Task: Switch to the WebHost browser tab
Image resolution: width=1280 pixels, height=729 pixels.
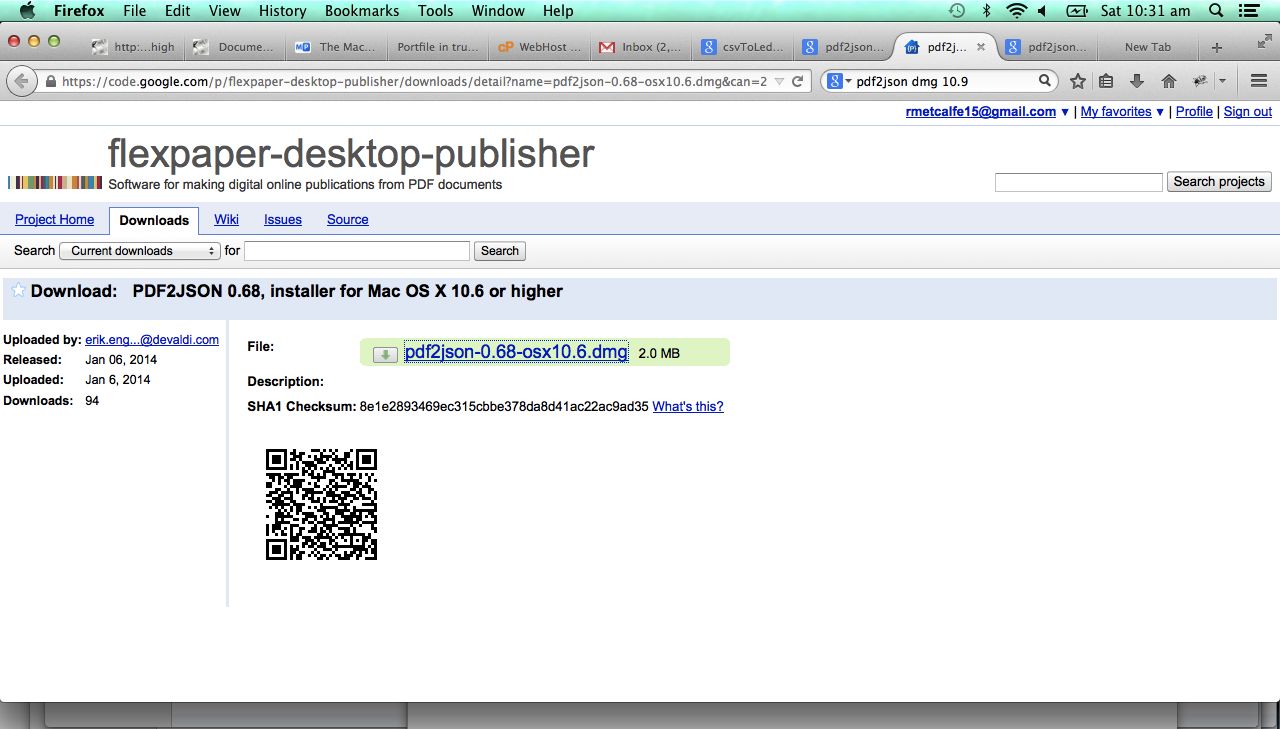Action: (539, 47)
